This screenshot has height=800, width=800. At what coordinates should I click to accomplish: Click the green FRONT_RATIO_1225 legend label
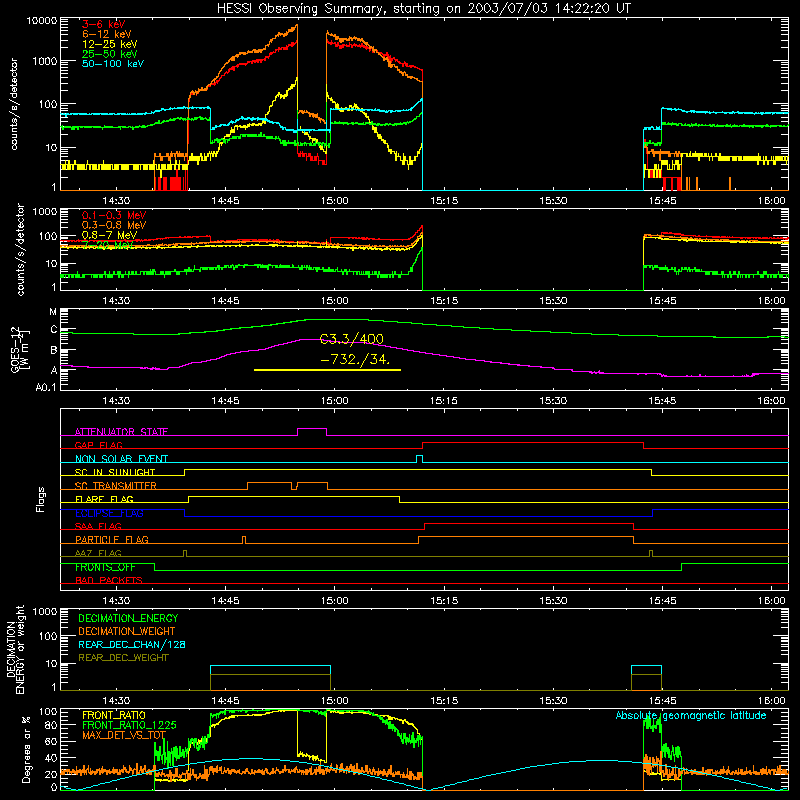pyautogui.click(x=129, y=725)
